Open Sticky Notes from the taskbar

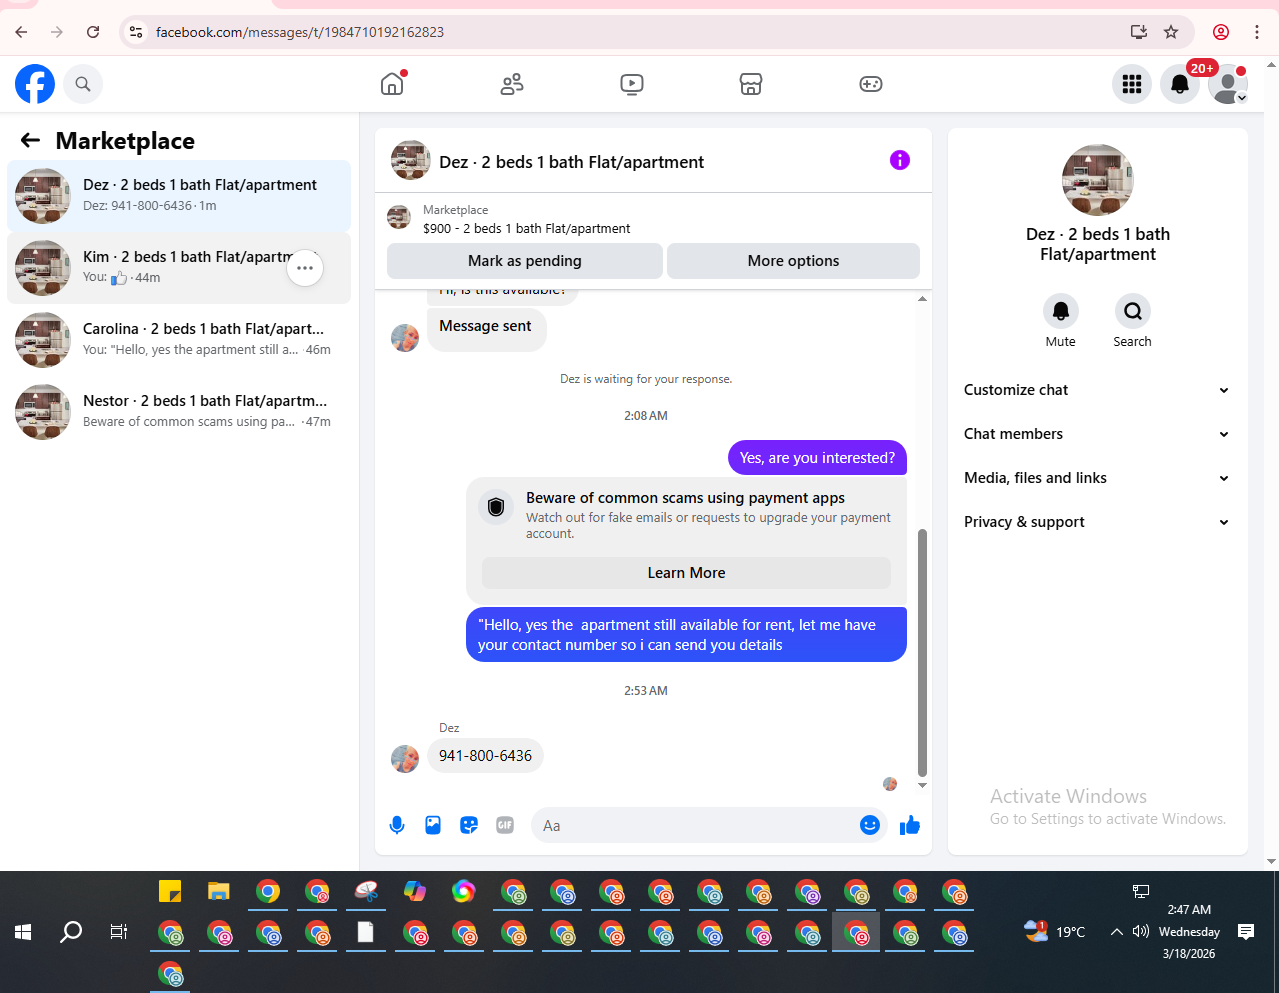[170, 891]
